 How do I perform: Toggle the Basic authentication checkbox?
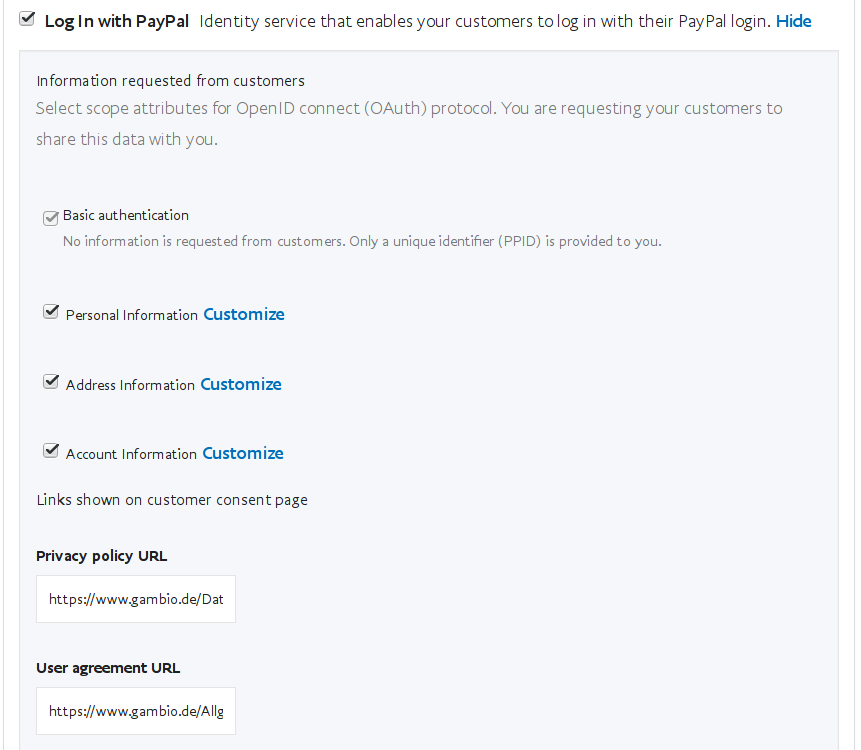51,218
